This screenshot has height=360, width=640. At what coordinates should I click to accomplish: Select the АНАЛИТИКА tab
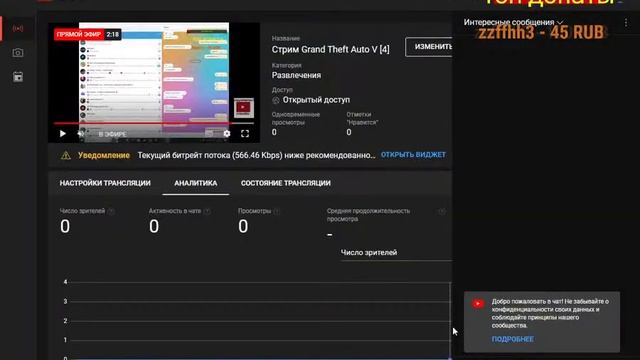coord(196,183)
